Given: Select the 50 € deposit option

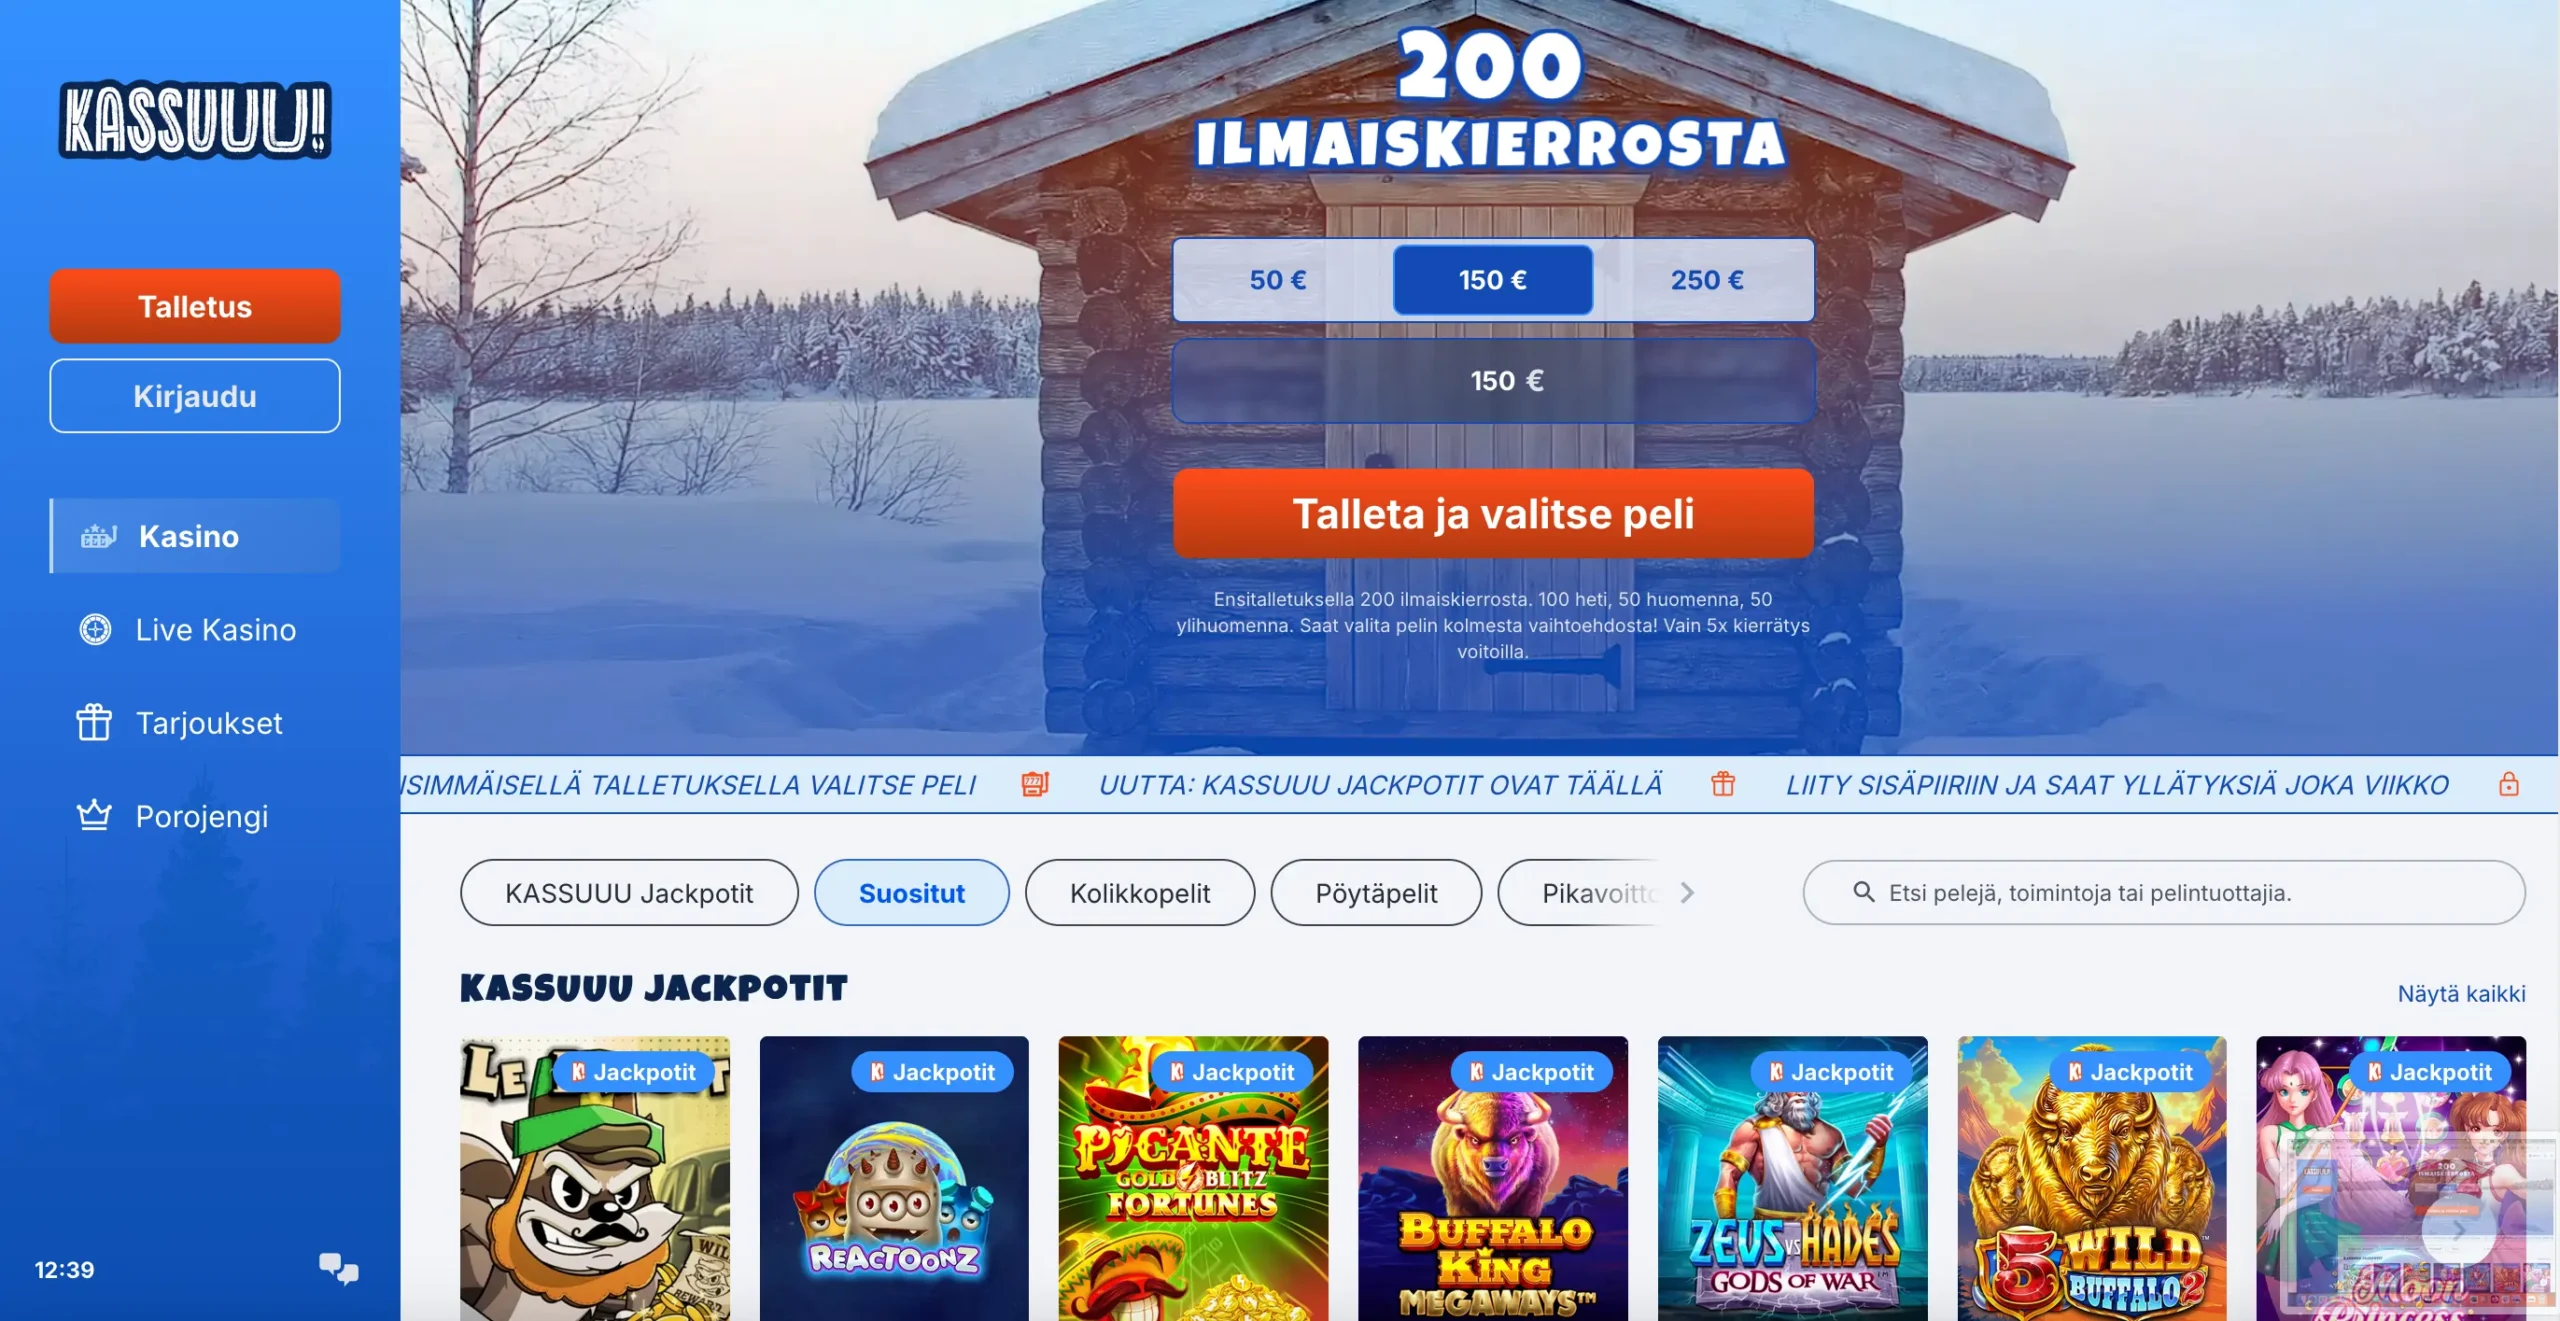Looking at the screenshot, I should click(1278, 280).
